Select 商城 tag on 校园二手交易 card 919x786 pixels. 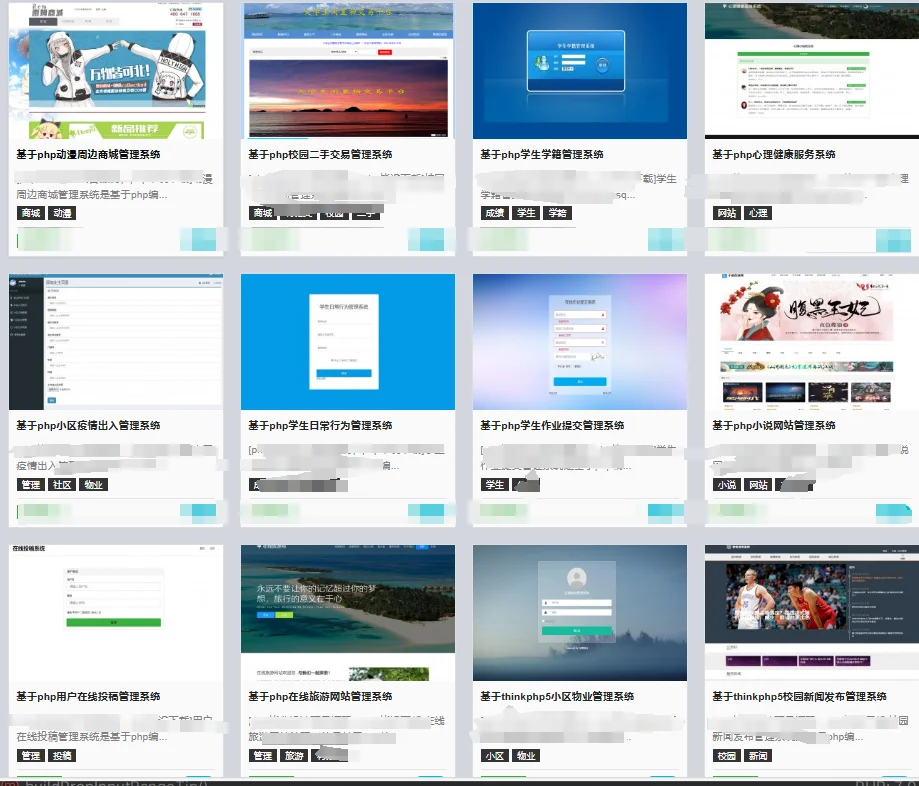[x=263, y=213]
